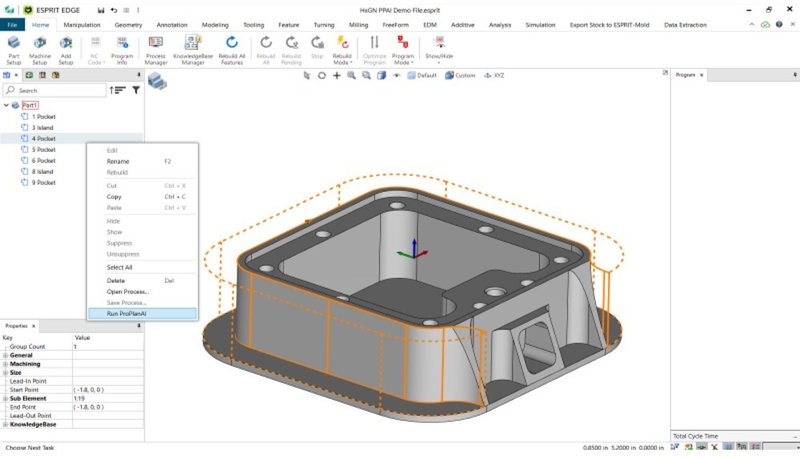Click the rotate view circle icon
The width and height of the screenshot is (800, 457).
click(x=321, y=75)
